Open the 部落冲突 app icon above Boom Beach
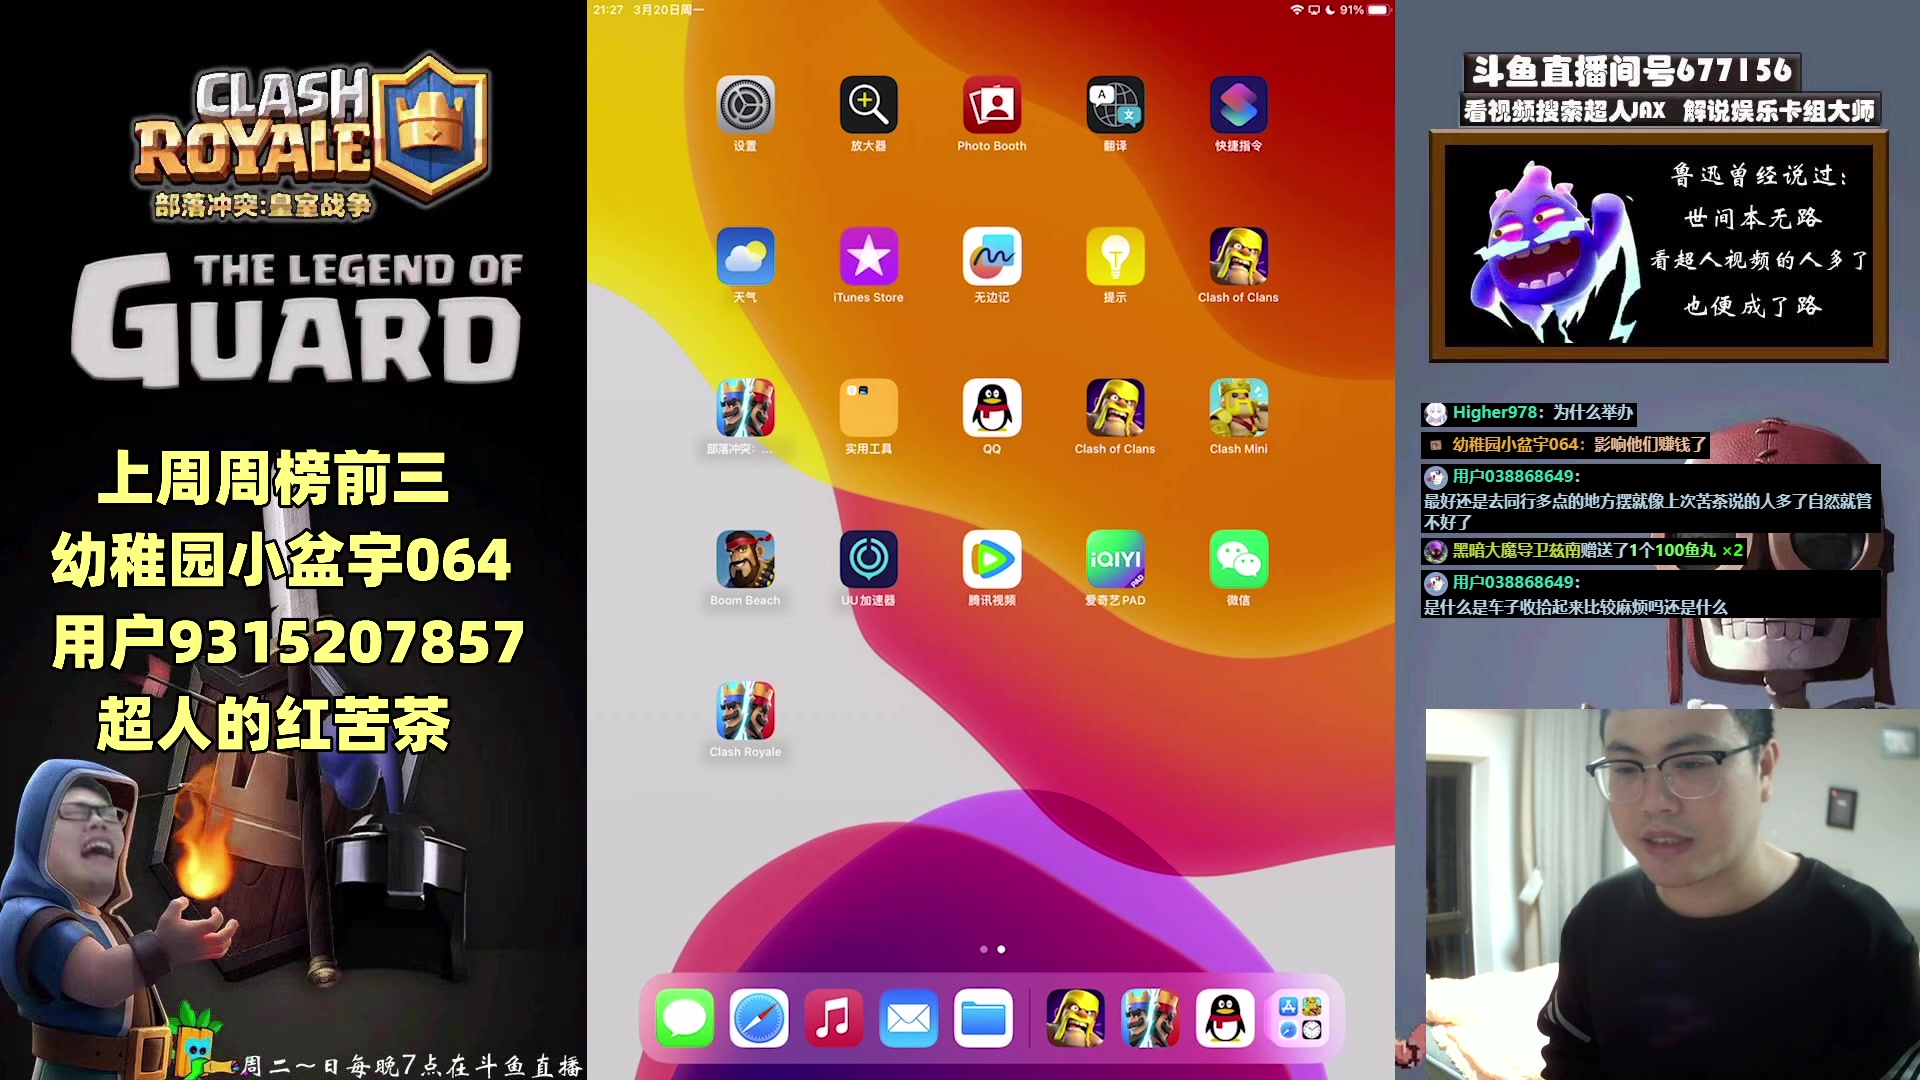This screenshot has height=1080, width=1920. [745, 408]
